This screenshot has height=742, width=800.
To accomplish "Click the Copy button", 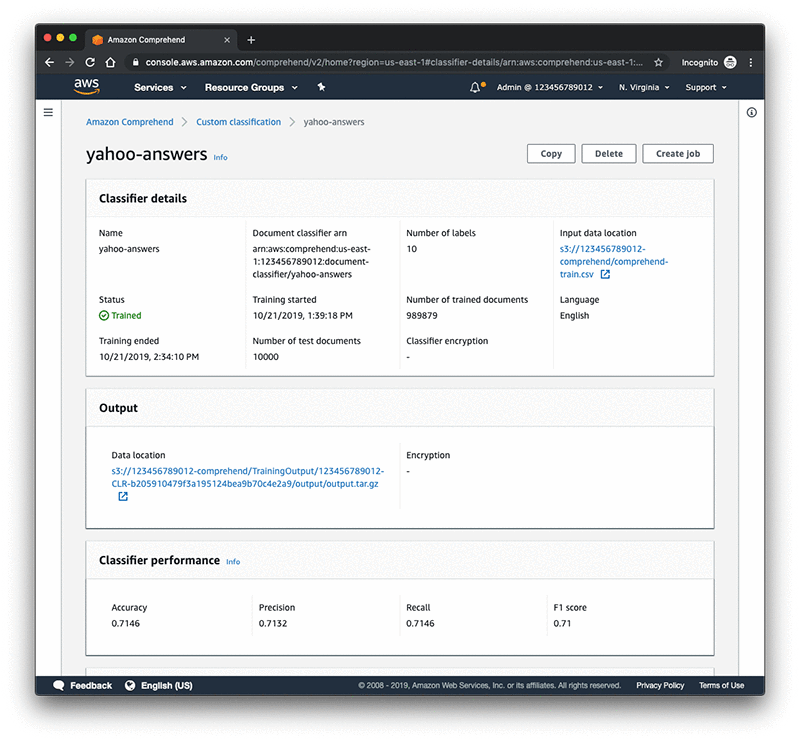I will pyautogui.click(x=551, y=154).
